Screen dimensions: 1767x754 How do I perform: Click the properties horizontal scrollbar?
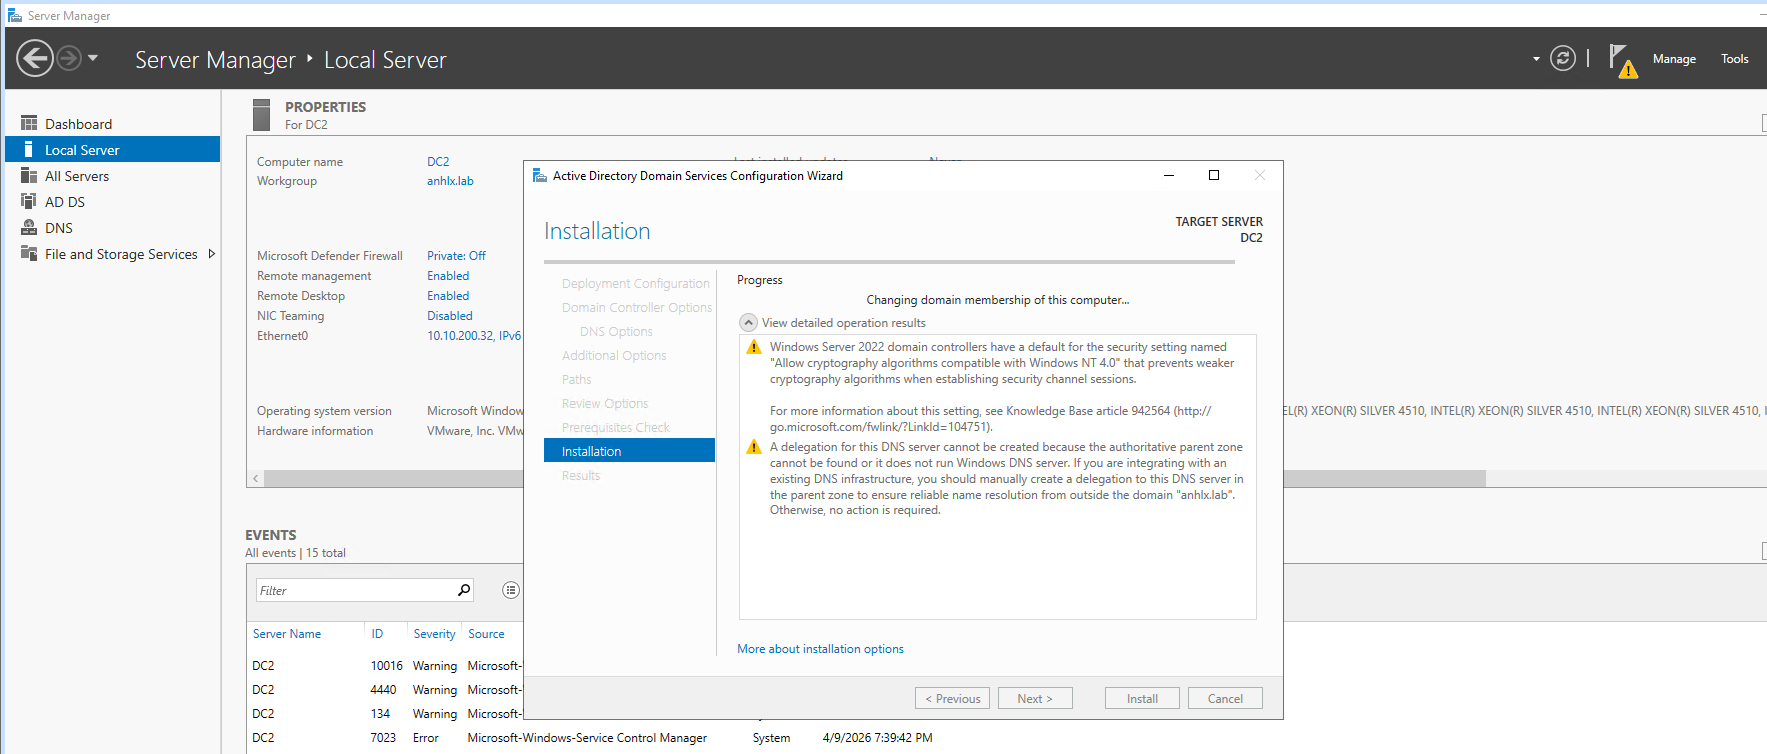coord(390,479)
